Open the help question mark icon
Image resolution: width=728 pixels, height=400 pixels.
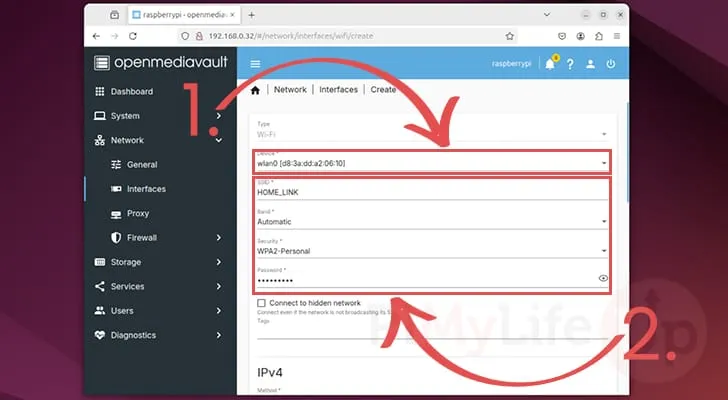coord(570,64)
